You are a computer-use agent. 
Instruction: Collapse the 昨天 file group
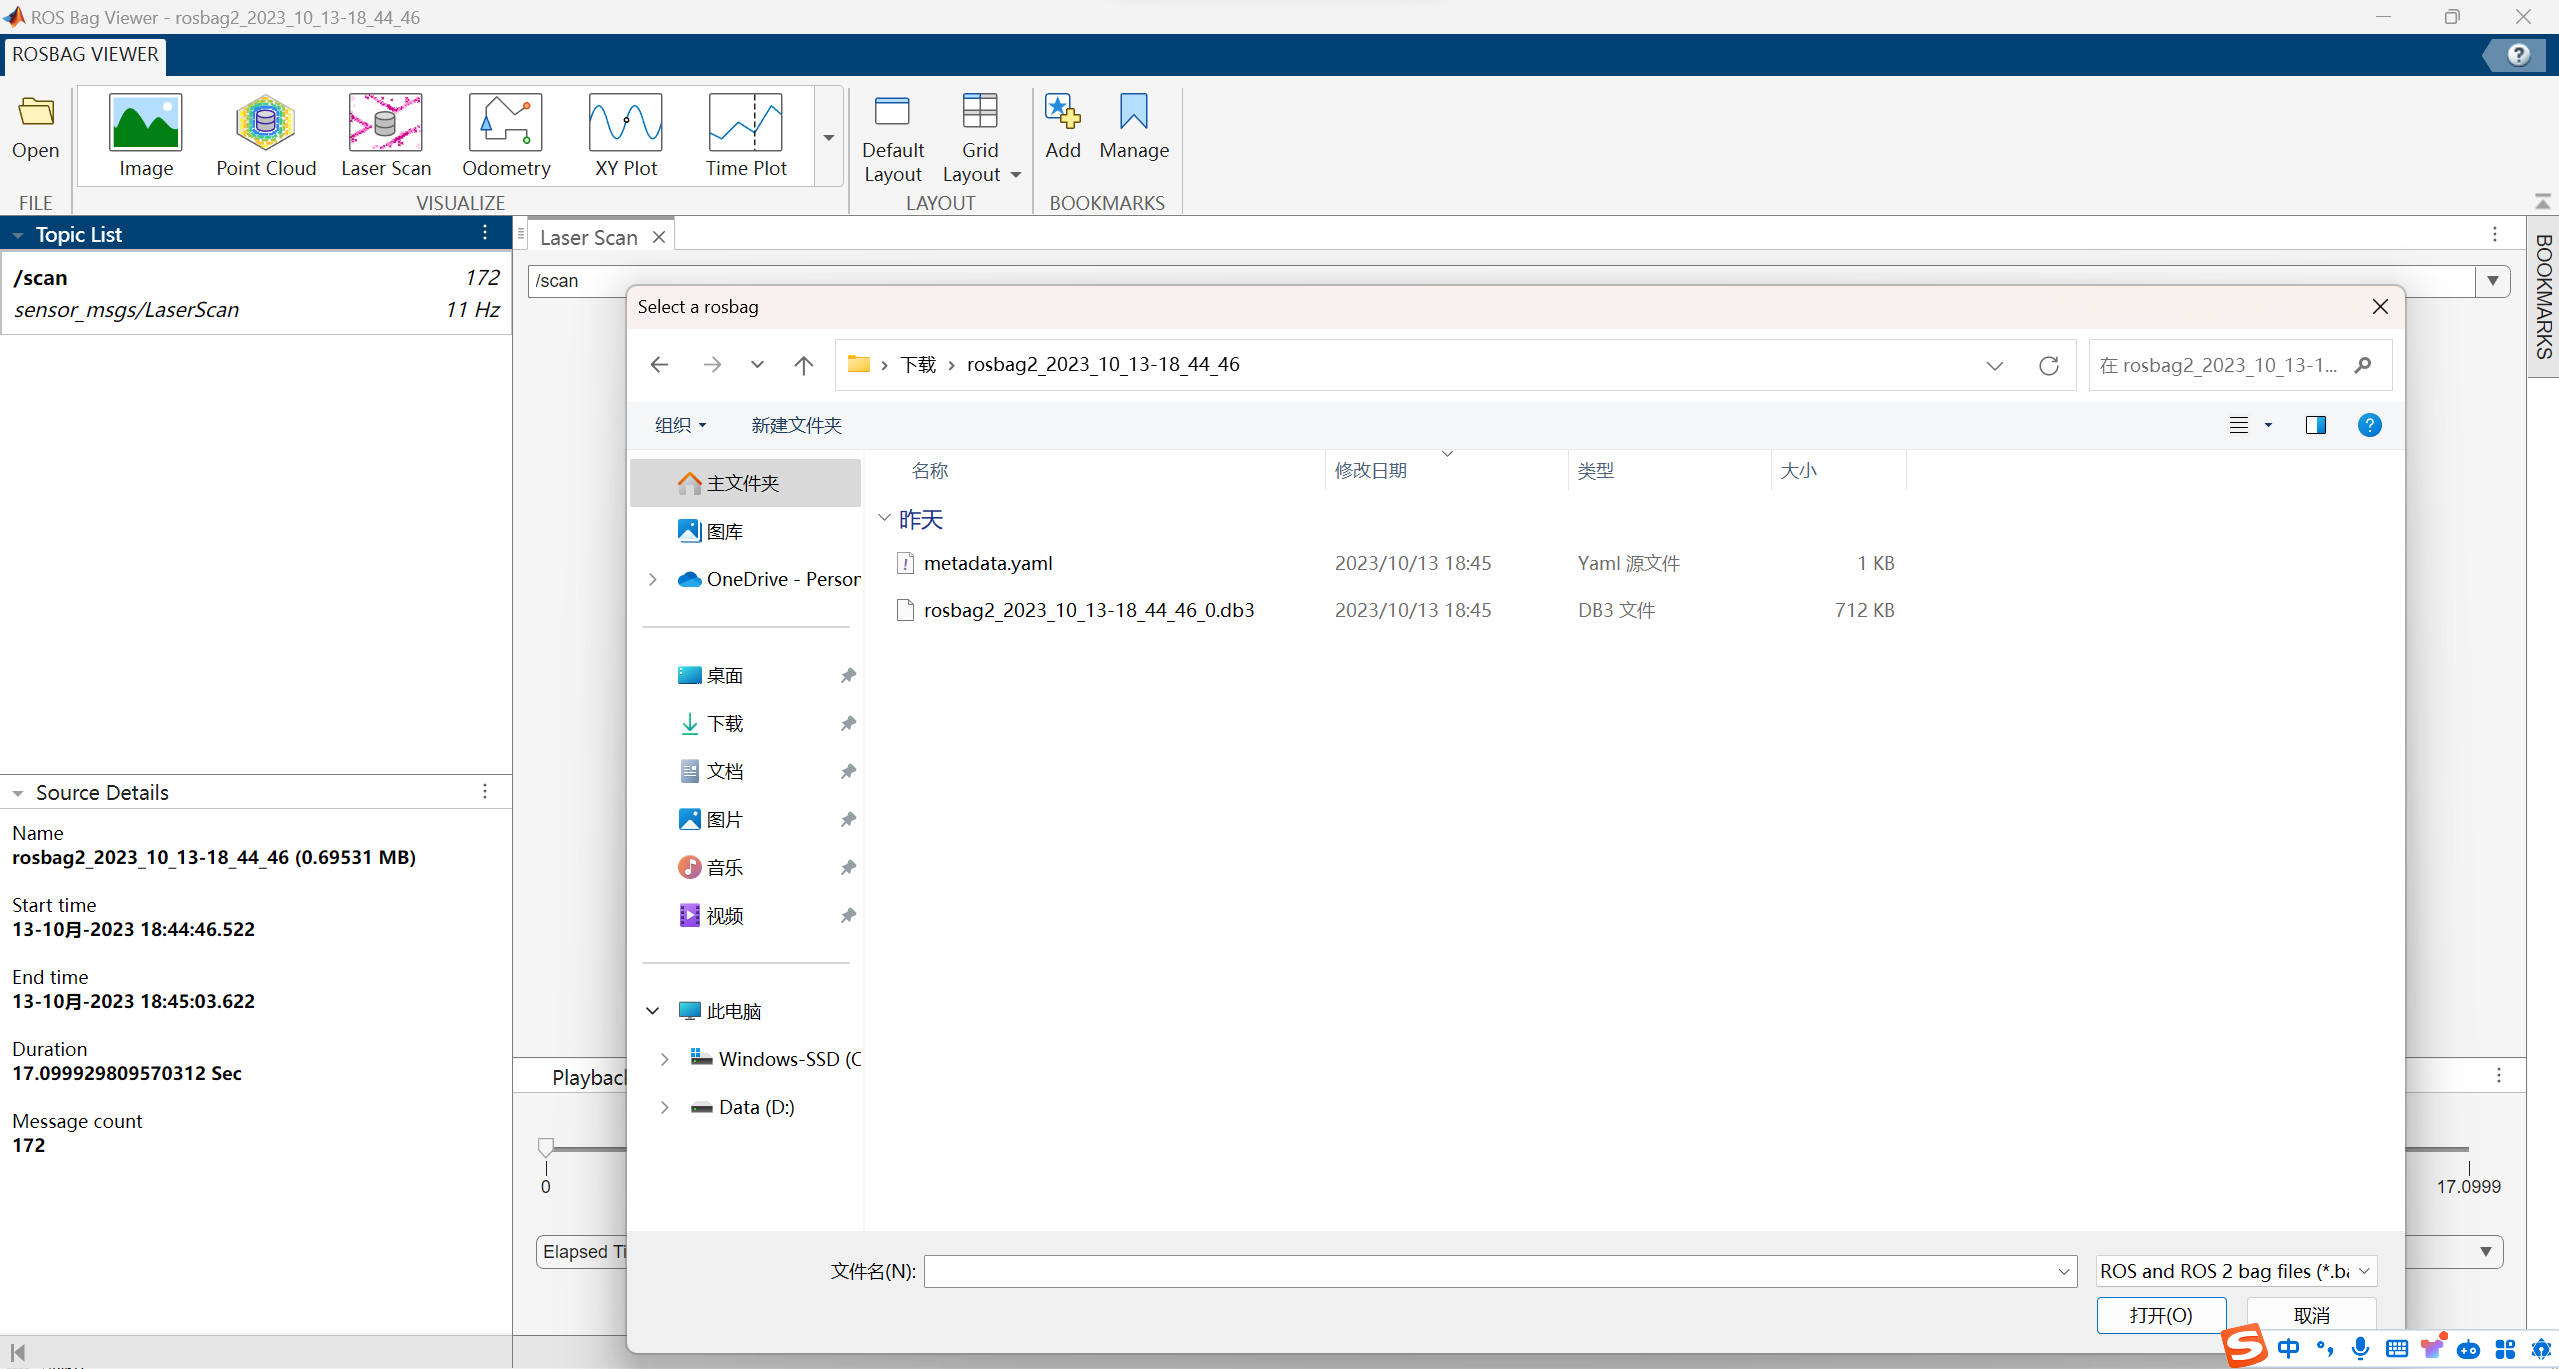click(884, 518)
